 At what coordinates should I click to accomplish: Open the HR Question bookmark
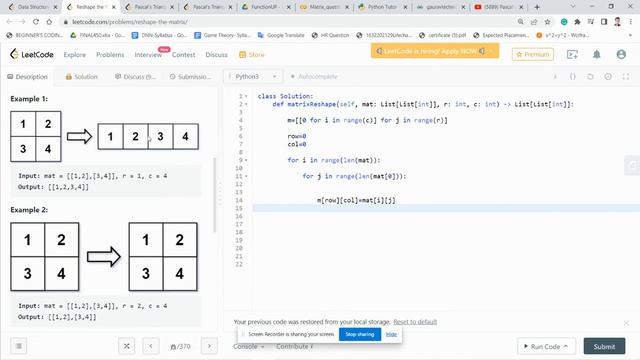[330, 36]
